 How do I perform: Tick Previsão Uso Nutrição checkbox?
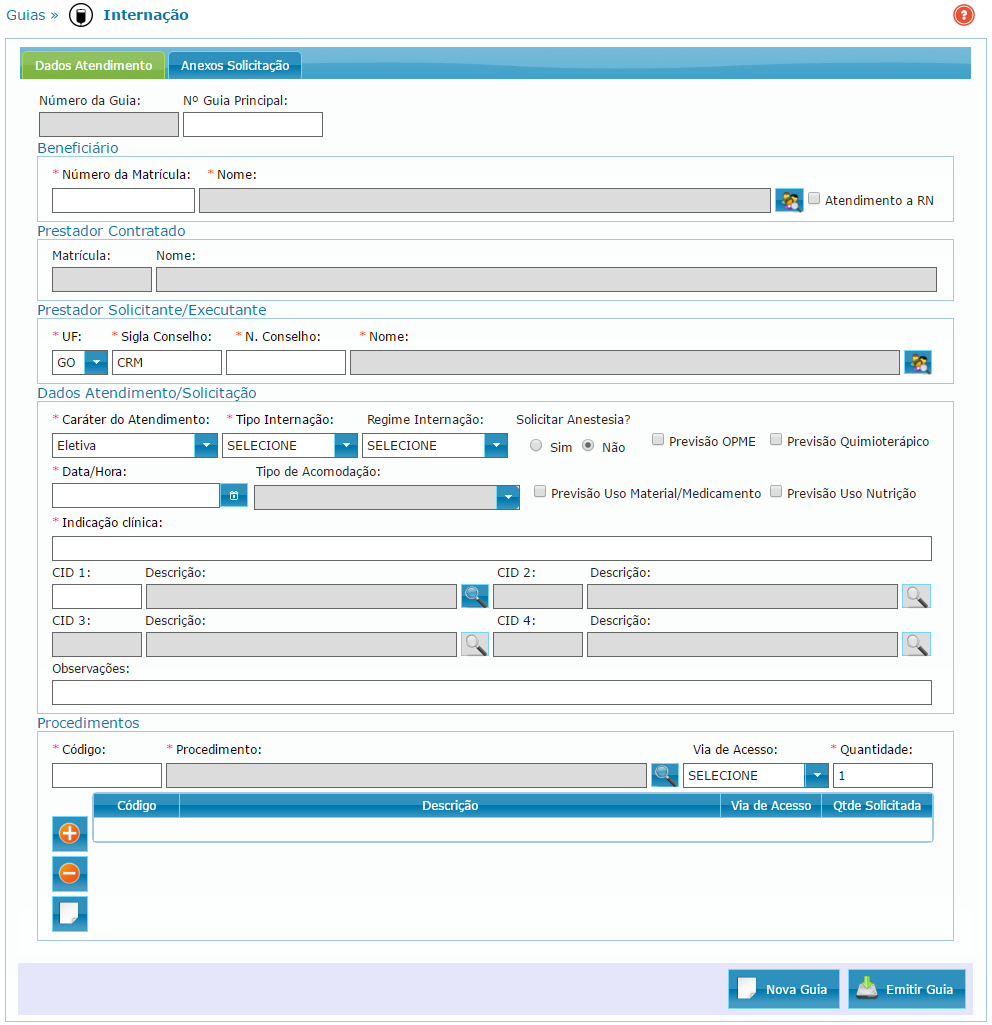776,492
